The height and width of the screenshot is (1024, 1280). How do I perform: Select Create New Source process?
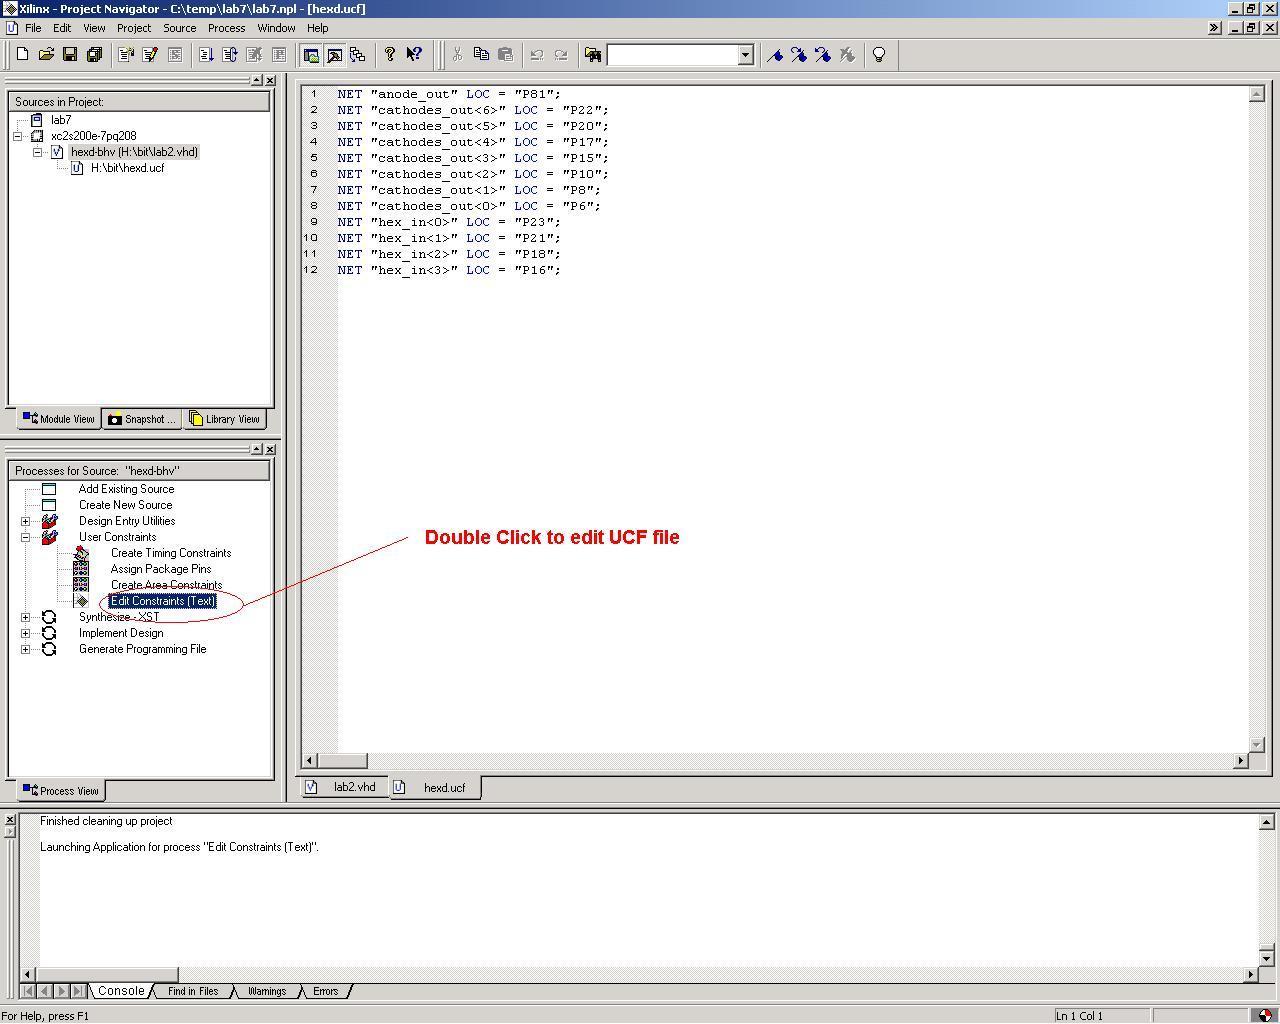pyautogui.click(x=125, y=505)
